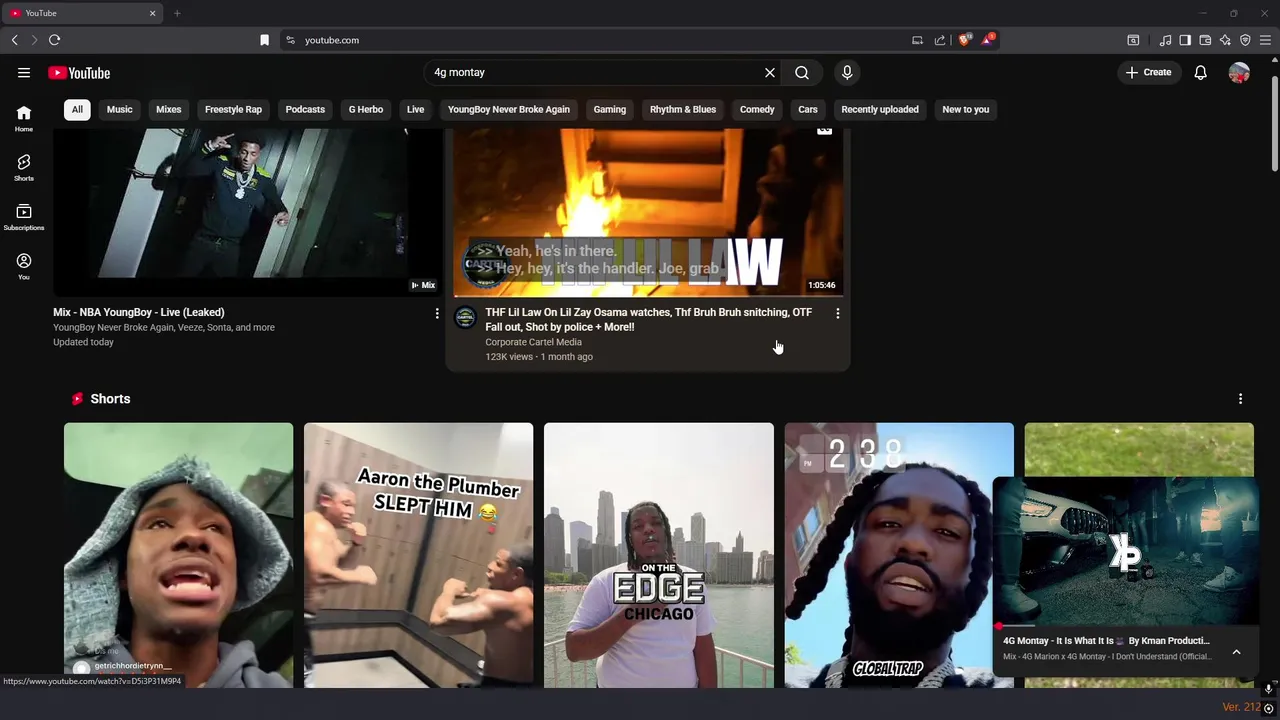1280x720 pixels.
Task: Open more options for THF Lil Law video
Action: pos(838,314)
